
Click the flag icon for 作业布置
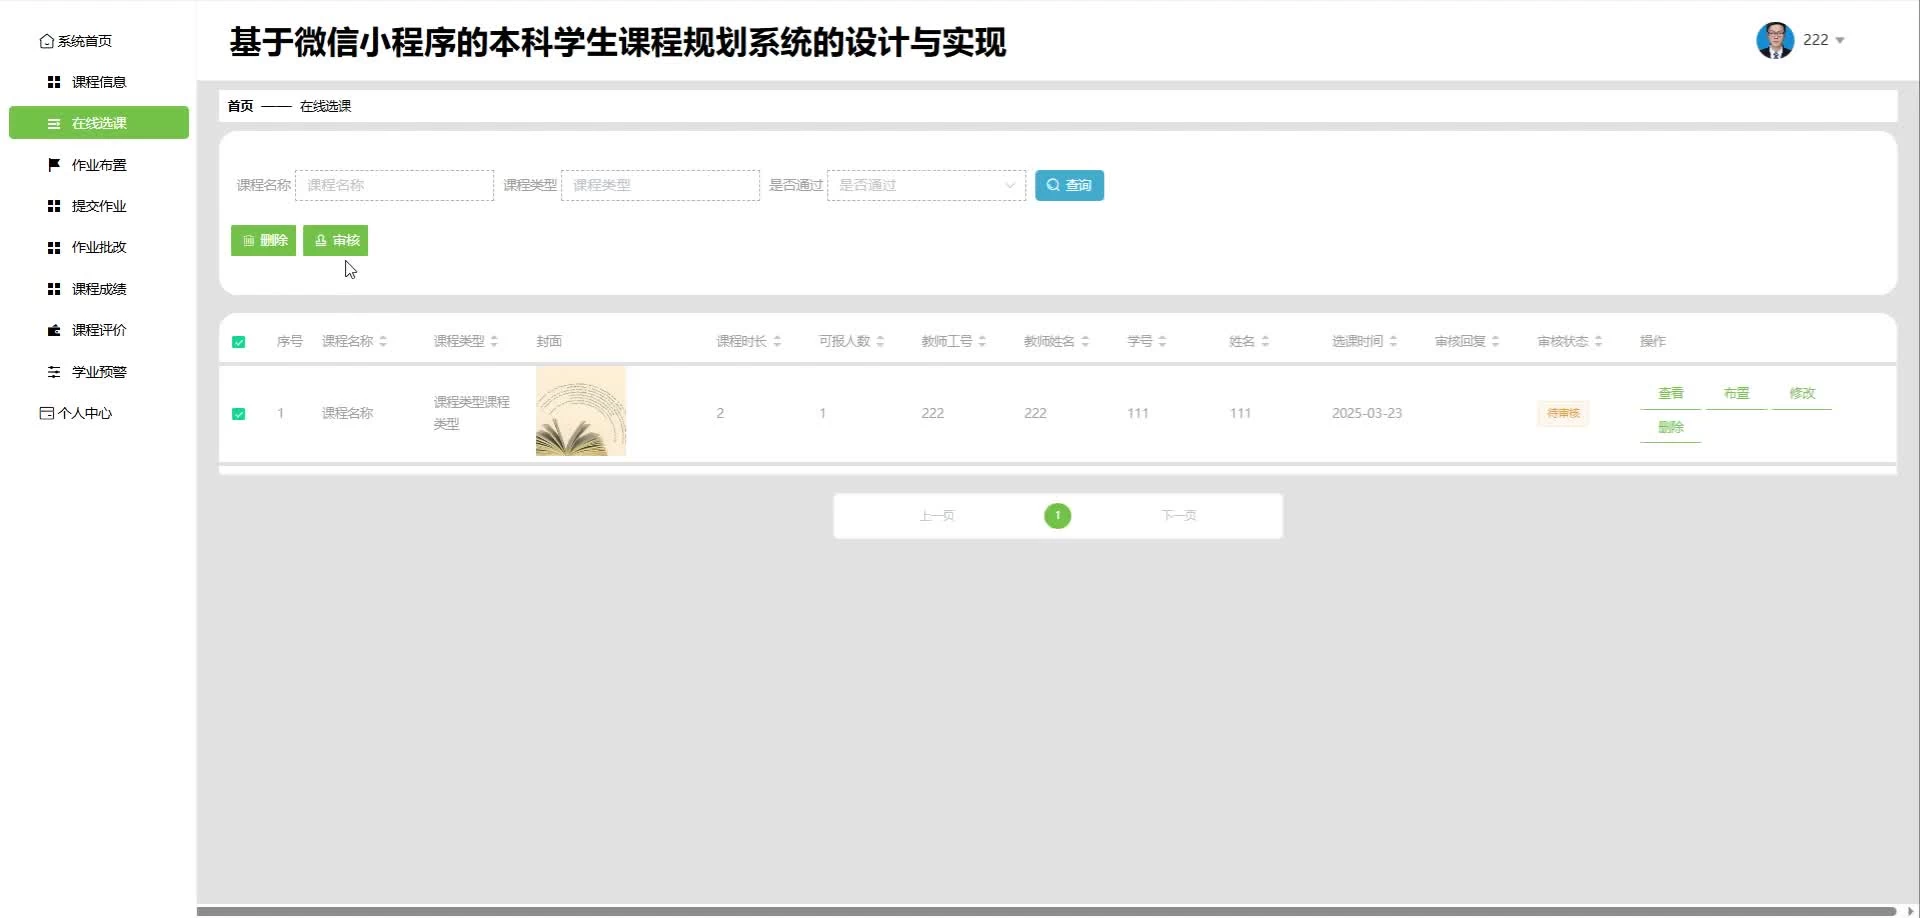54,165
